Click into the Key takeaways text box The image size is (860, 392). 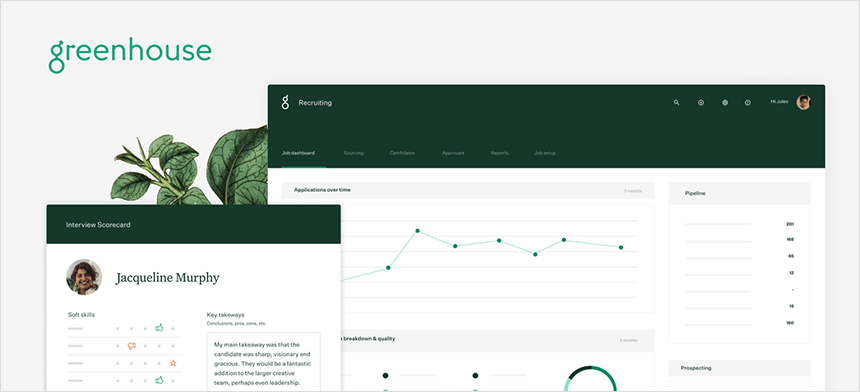pos(264,362)
